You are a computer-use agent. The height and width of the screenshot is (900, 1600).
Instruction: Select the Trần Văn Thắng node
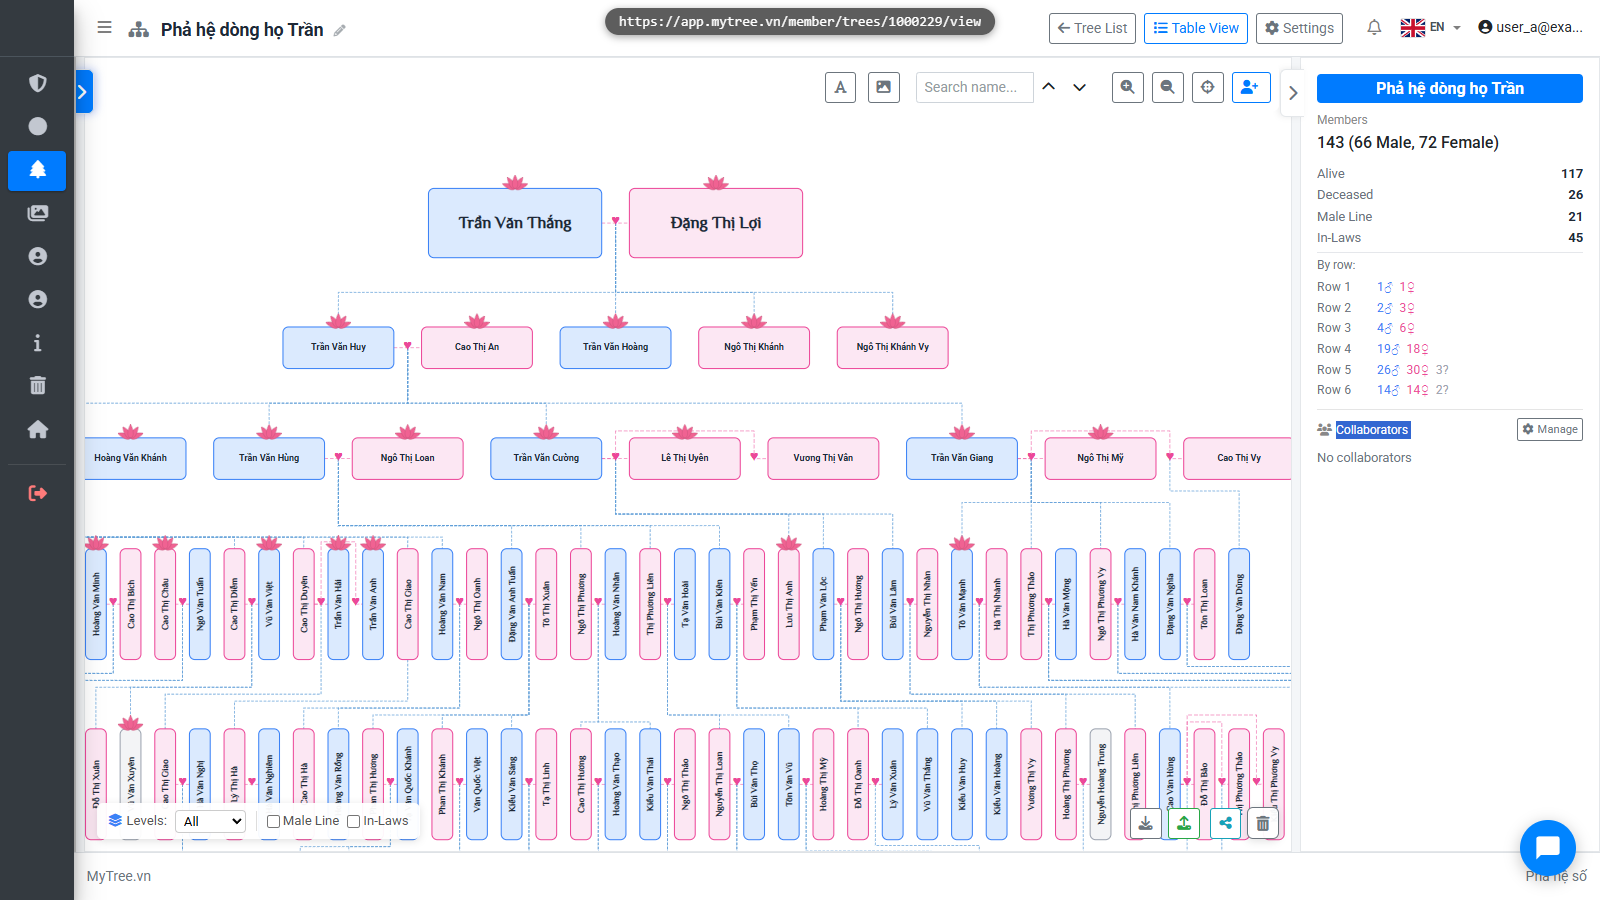tap(515, 223)
